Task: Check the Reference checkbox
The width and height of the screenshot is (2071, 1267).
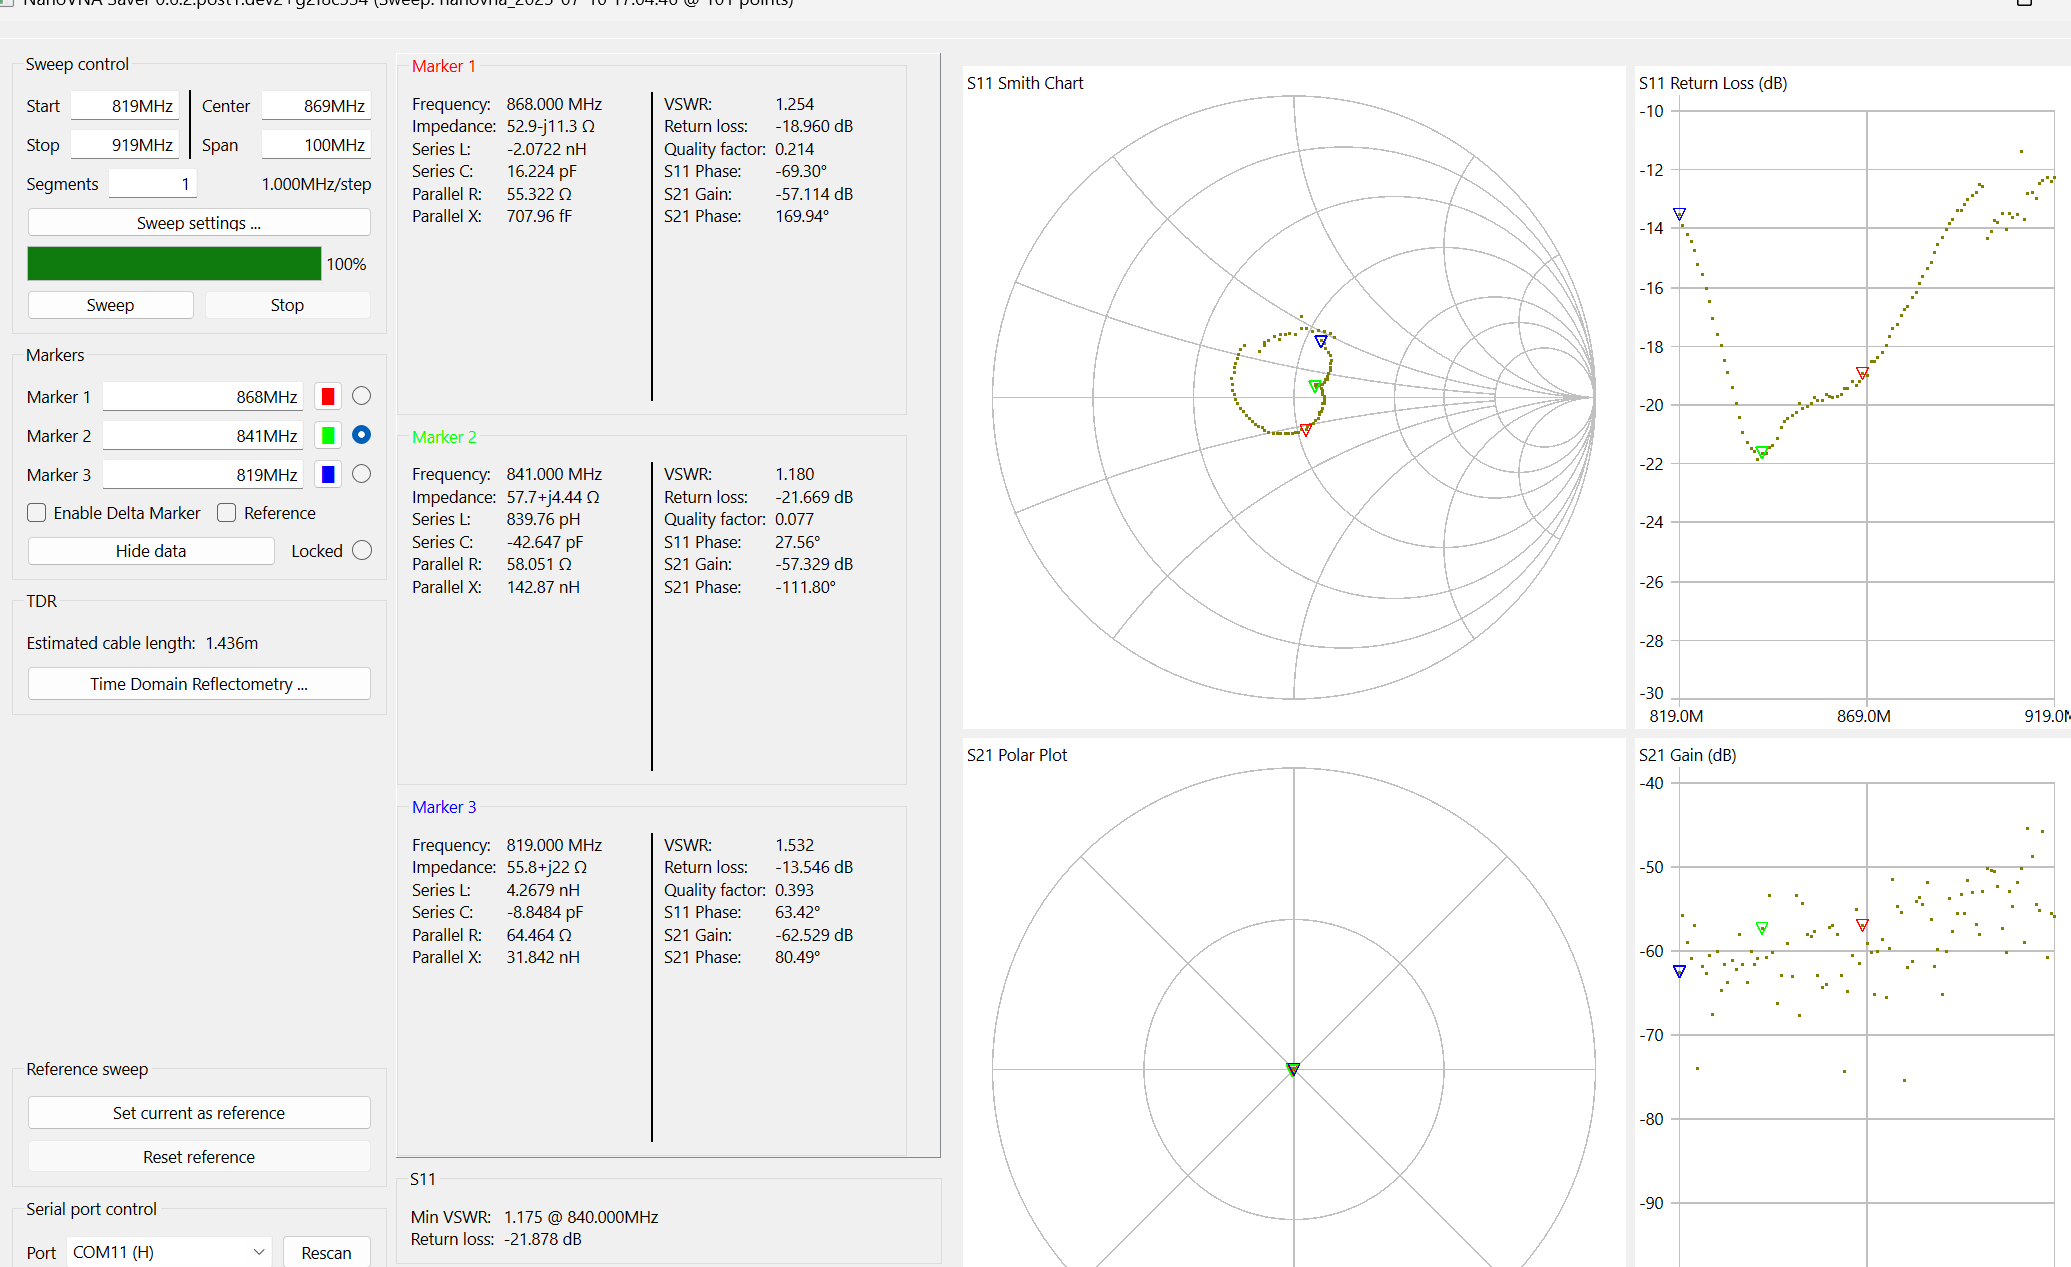Action: click(x=227, y=513)
